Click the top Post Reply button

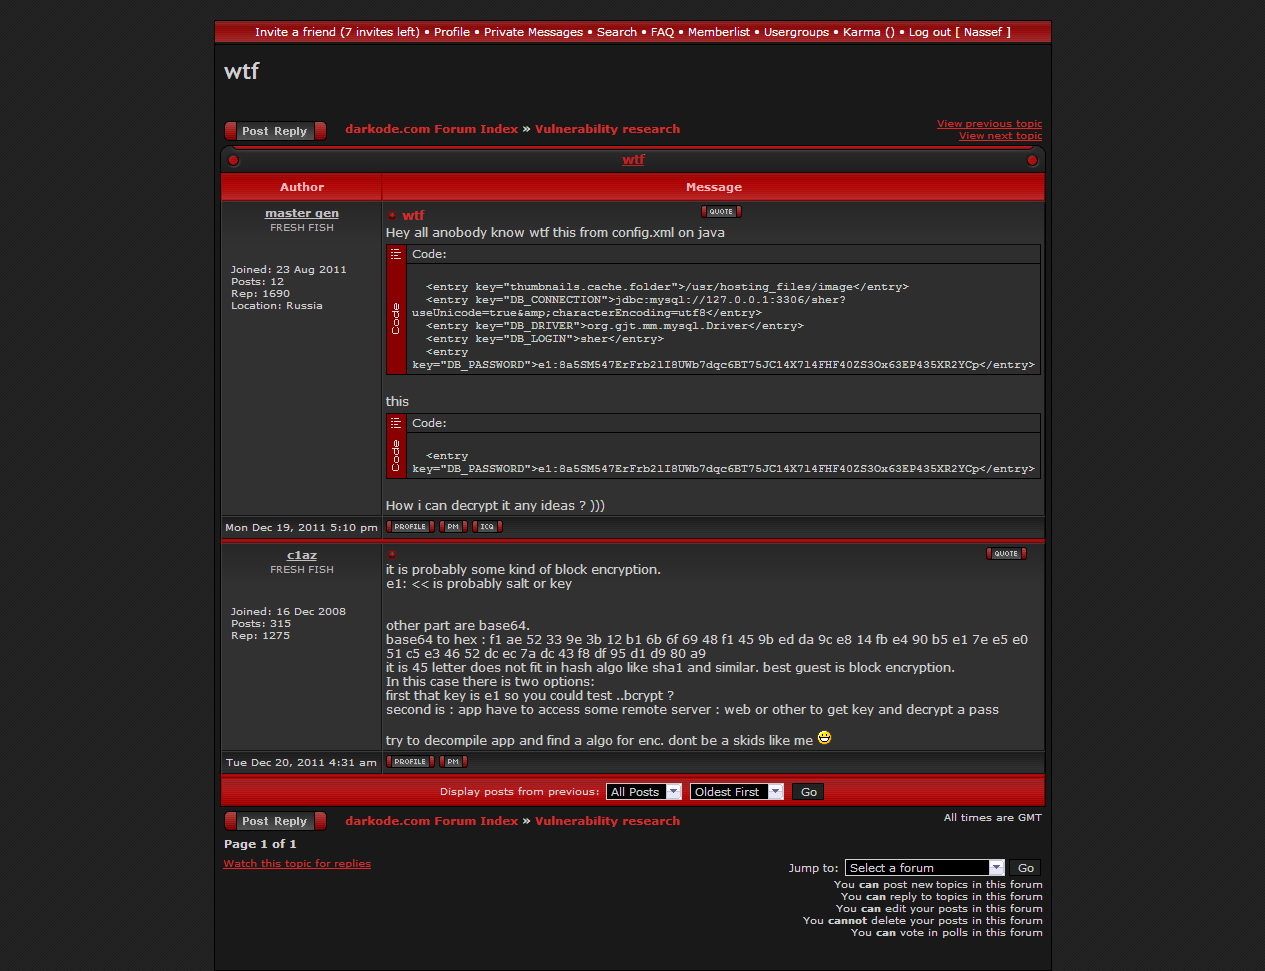click(275, 131)
